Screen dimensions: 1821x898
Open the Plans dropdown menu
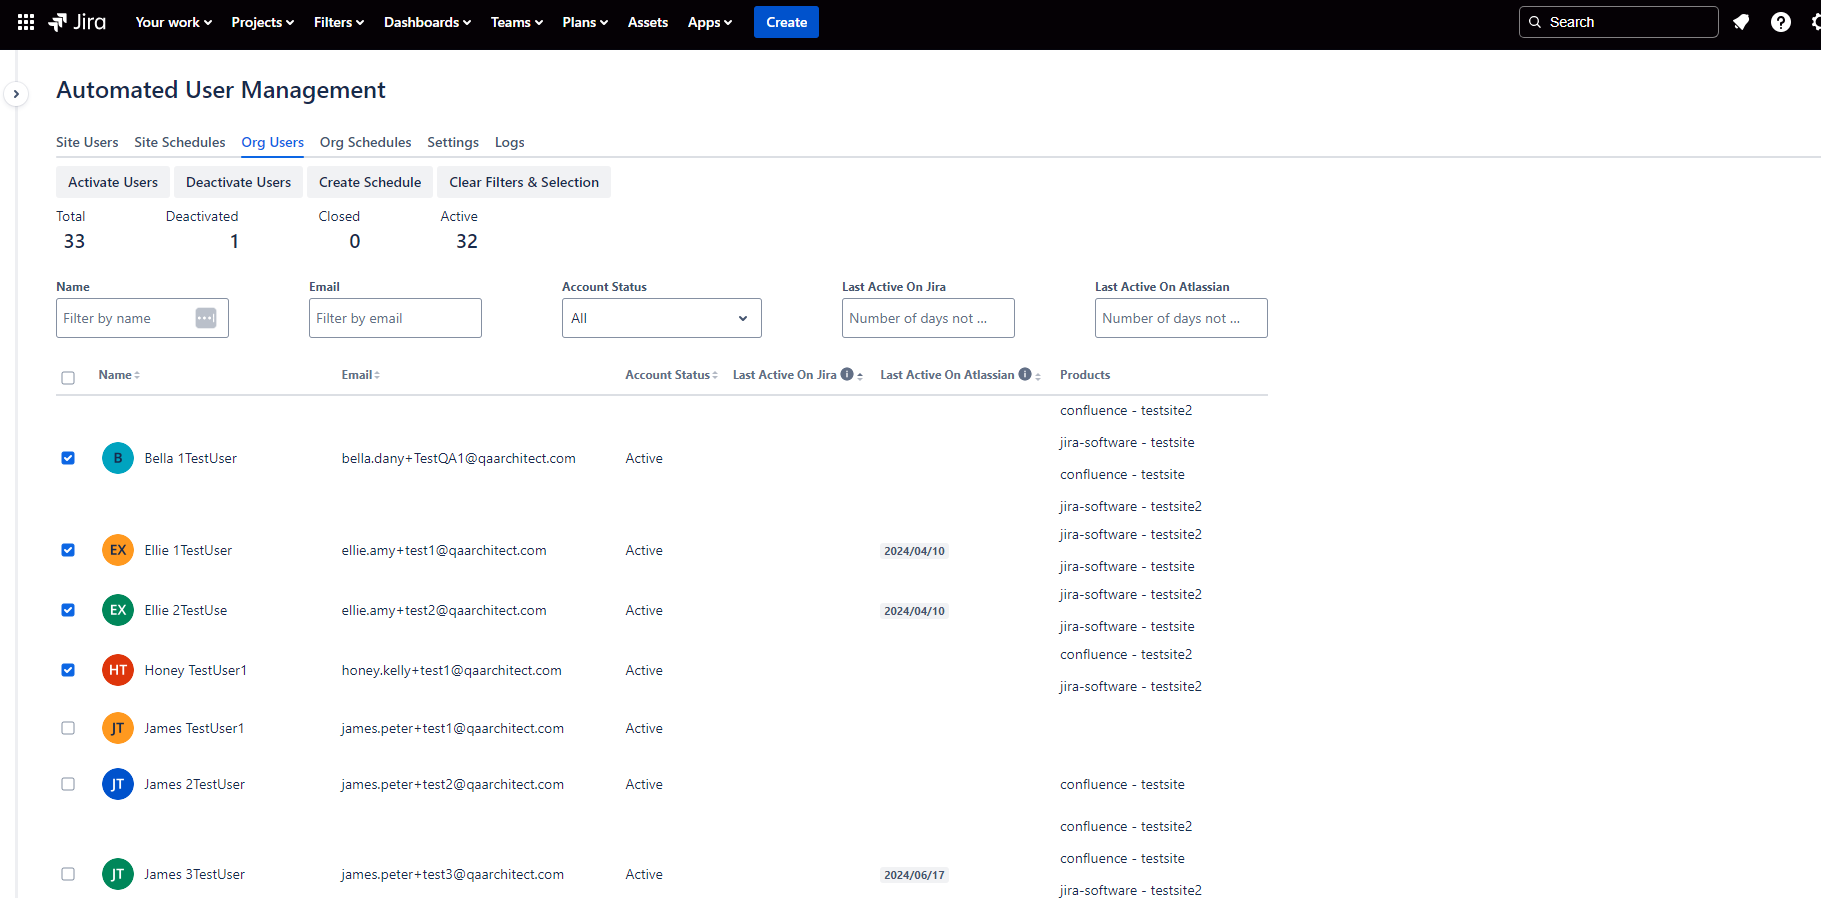tap(585, 22)
